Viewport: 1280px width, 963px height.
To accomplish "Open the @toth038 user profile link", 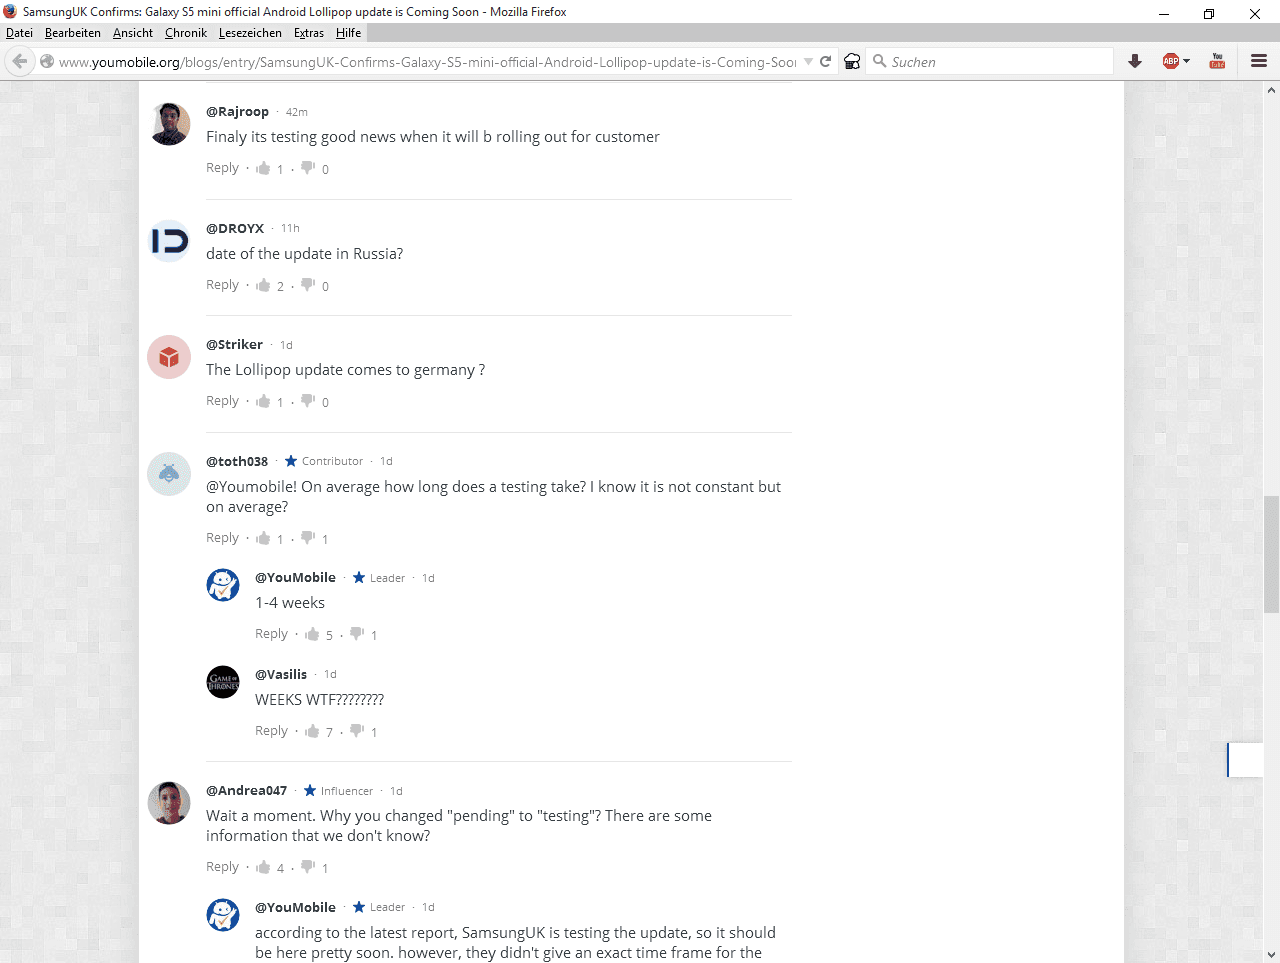I will 237,461.
